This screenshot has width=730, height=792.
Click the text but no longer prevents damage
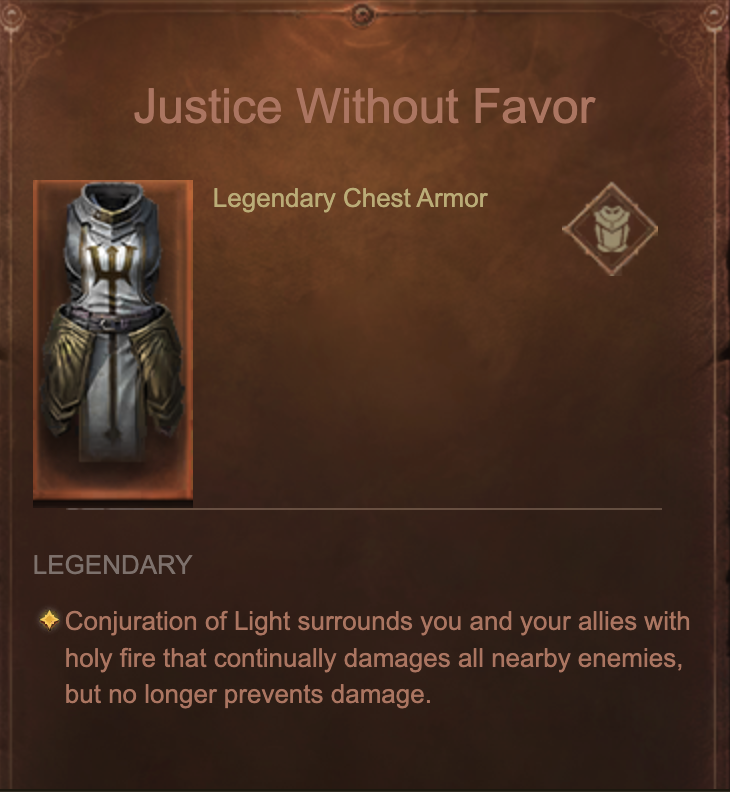pos(248,694)
